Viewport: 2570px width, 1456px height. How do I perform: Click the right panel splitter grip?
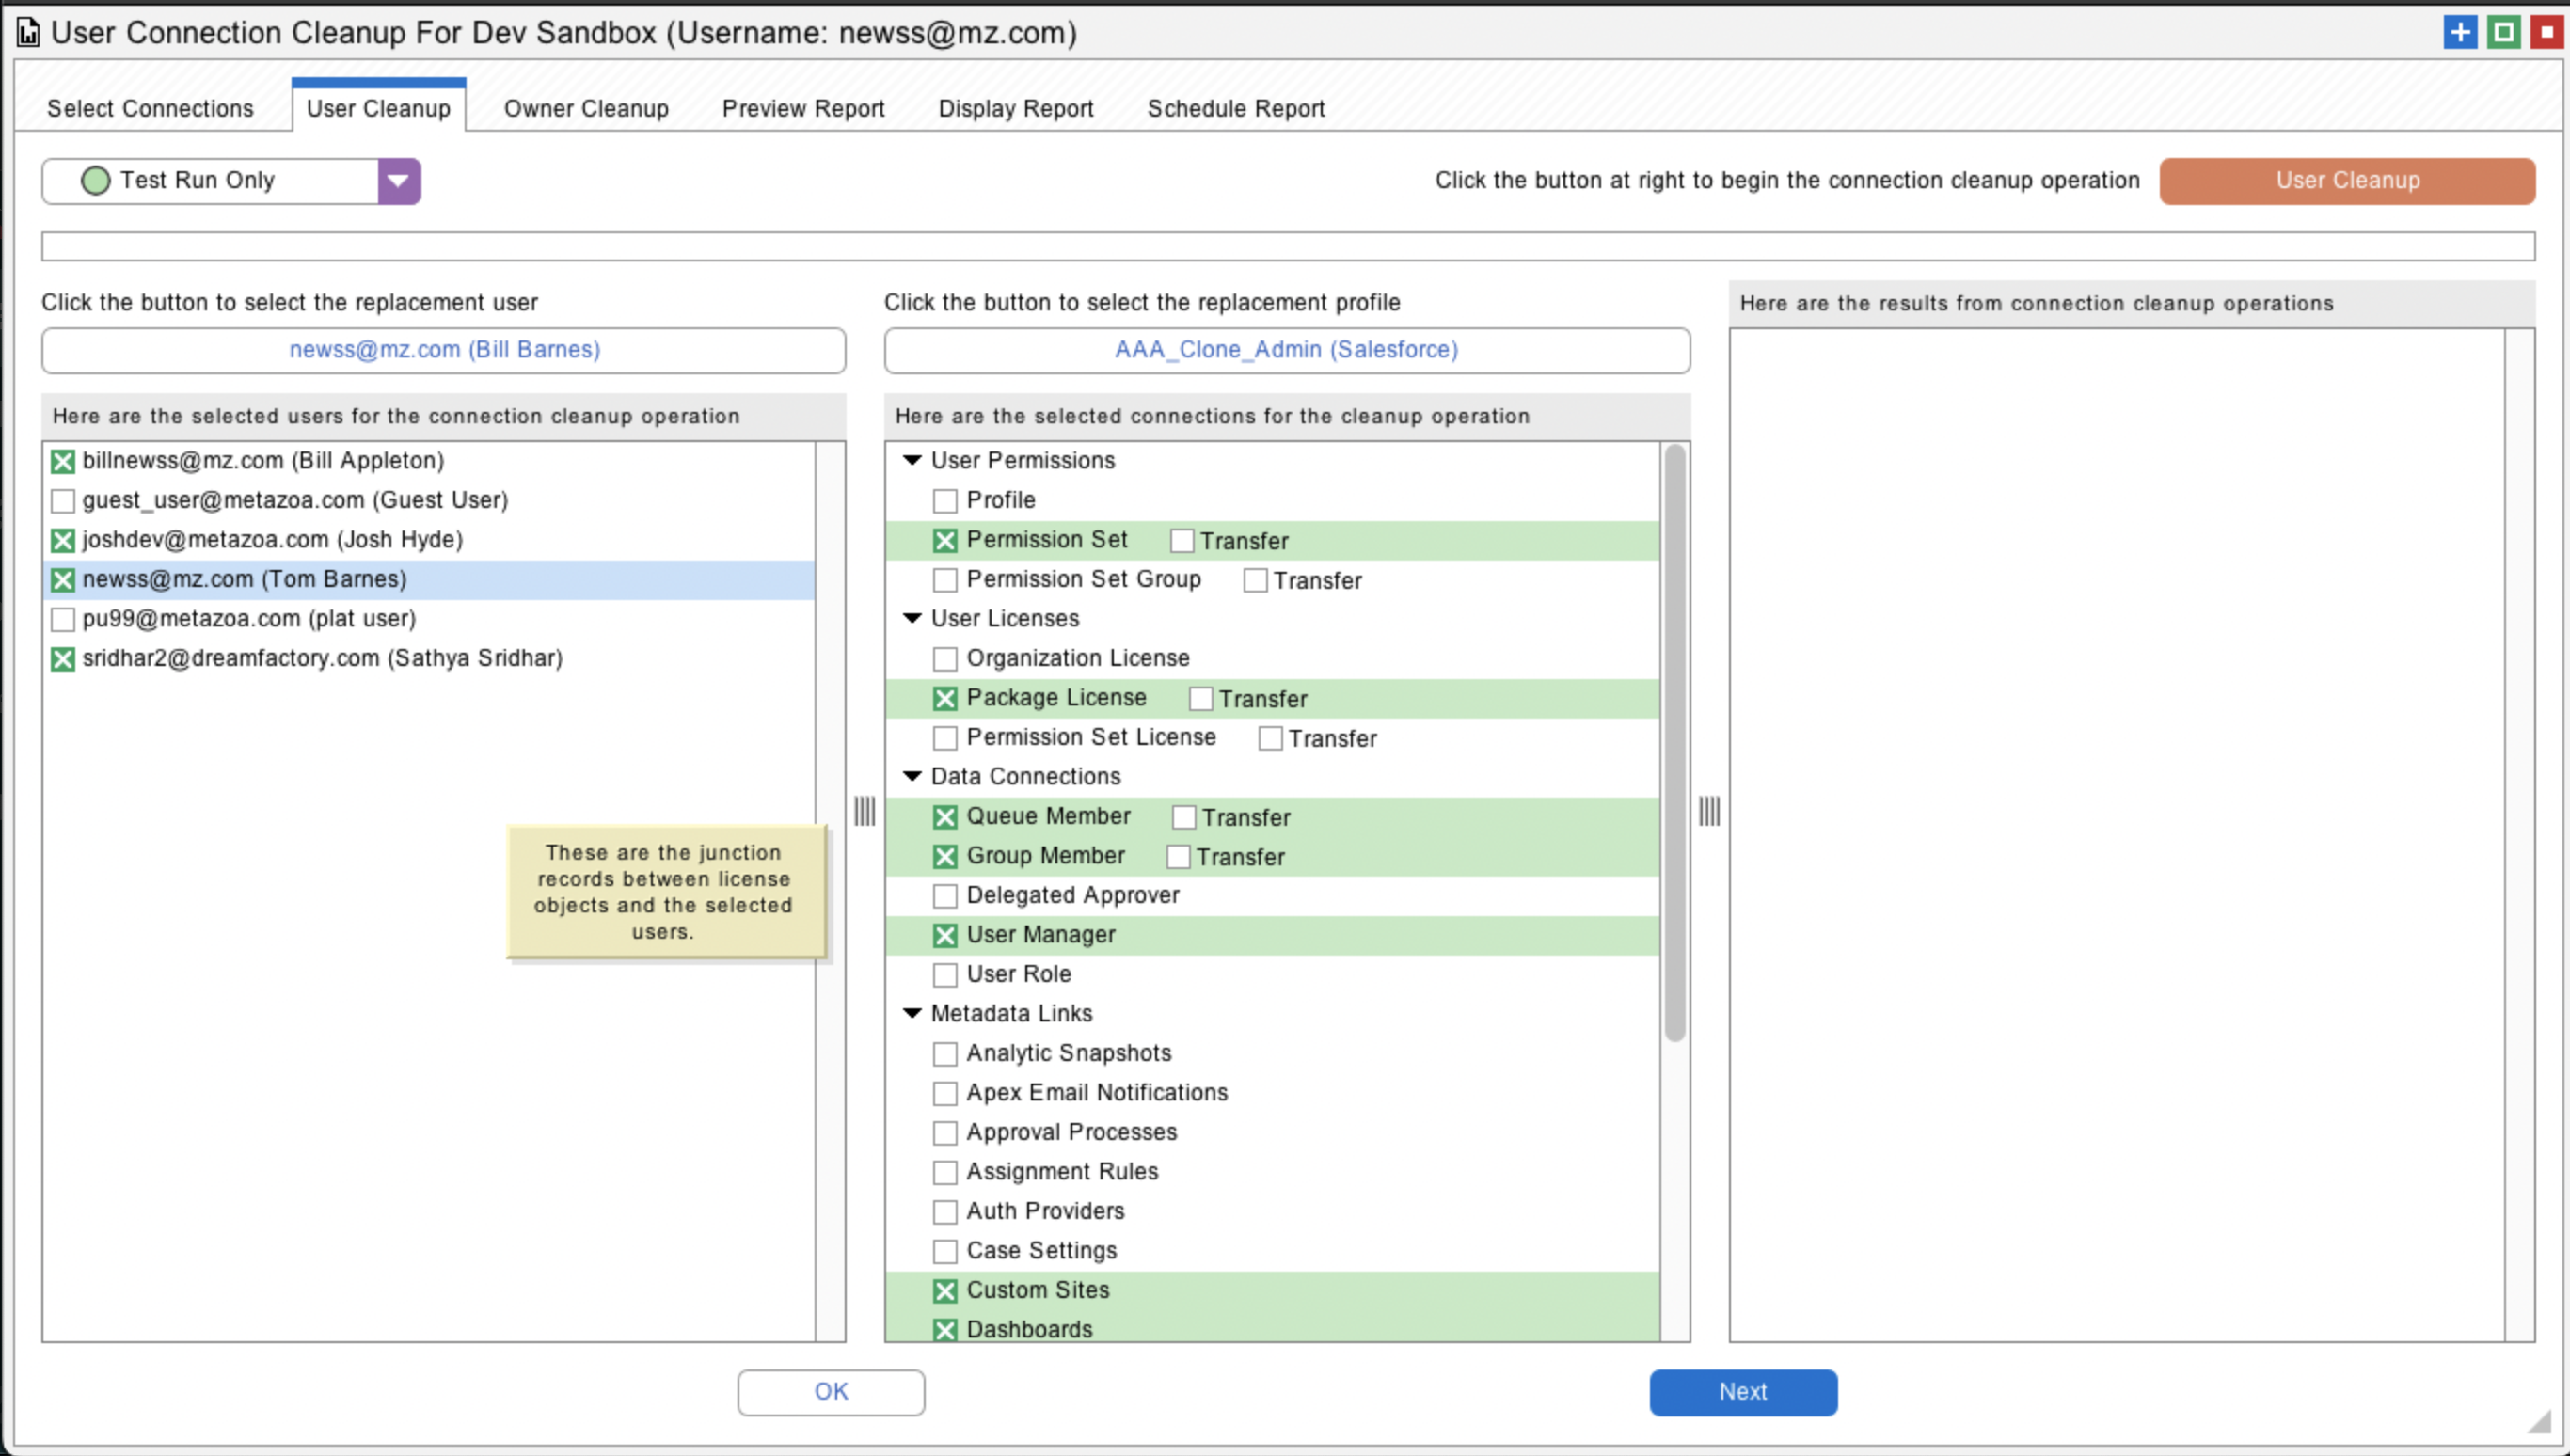click(x=1709, y=811)
